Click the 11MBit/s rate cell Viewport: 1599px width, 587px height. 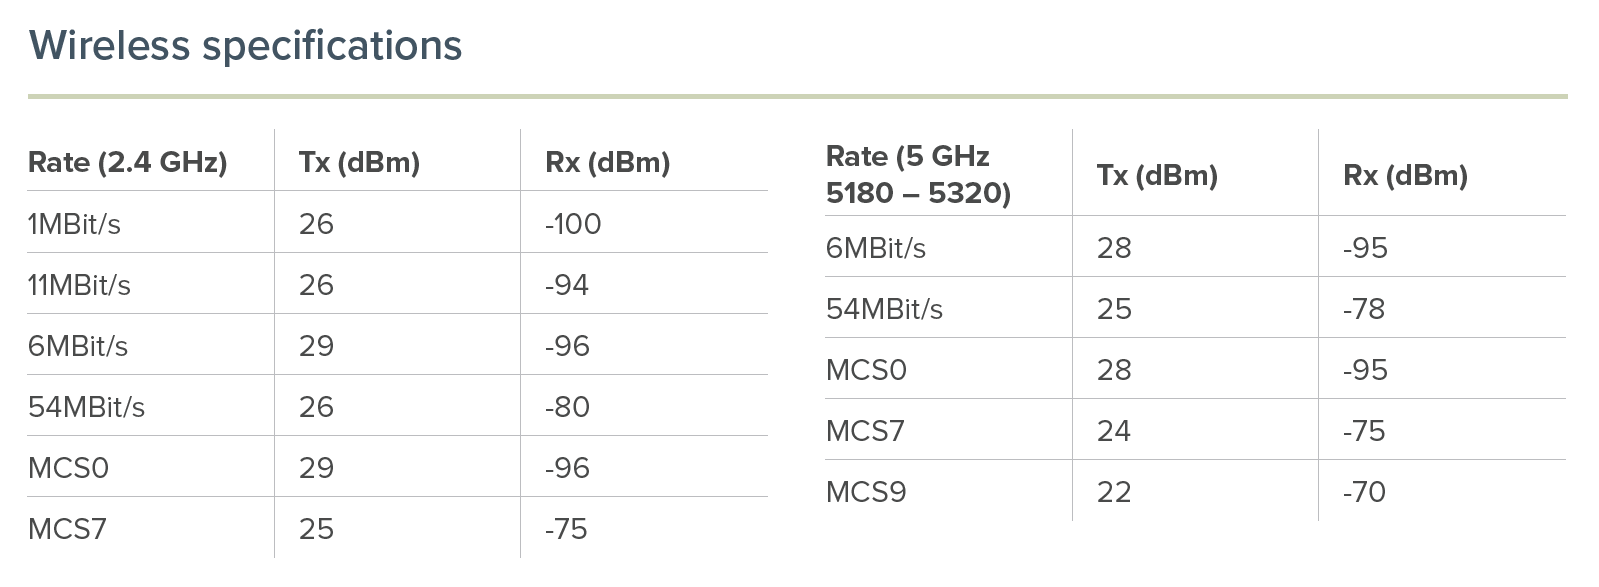click(79, 285)
